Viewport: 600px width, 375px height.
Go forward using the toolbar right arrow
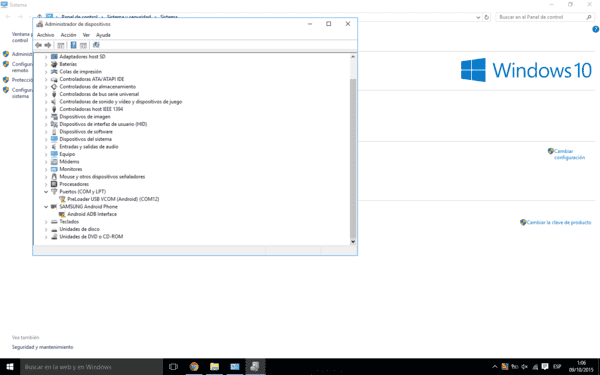(47, 45)
